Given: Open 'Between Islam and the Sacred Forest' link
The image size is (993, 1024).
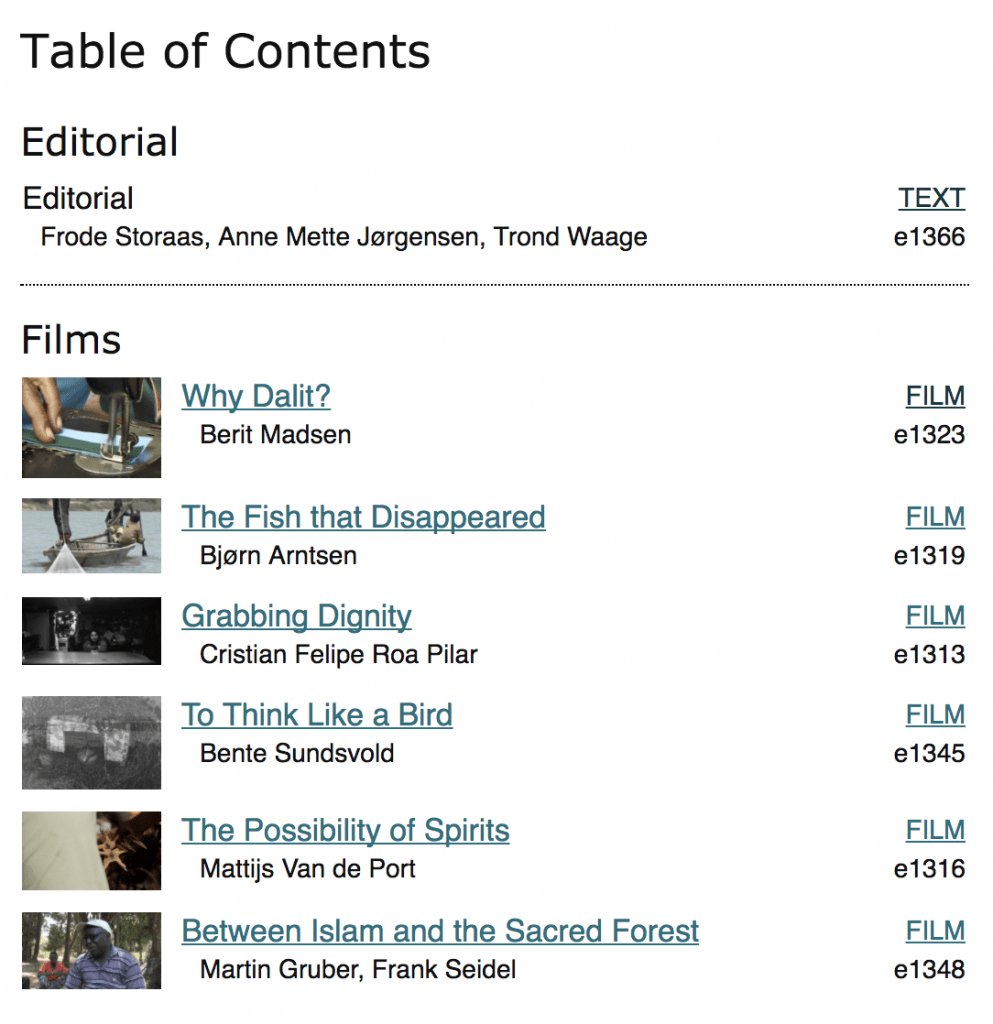Looking at the screenshot, I should pyautogui.click(x=440, y=931).
